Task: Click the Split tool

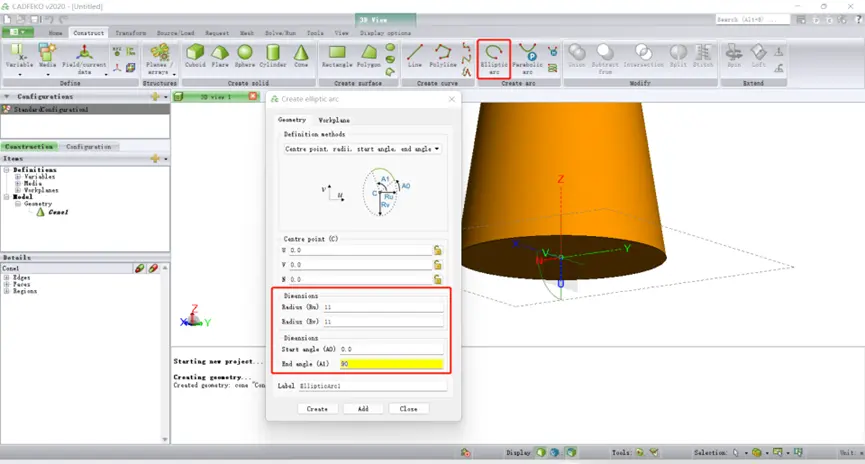Action: pos(678,56)
